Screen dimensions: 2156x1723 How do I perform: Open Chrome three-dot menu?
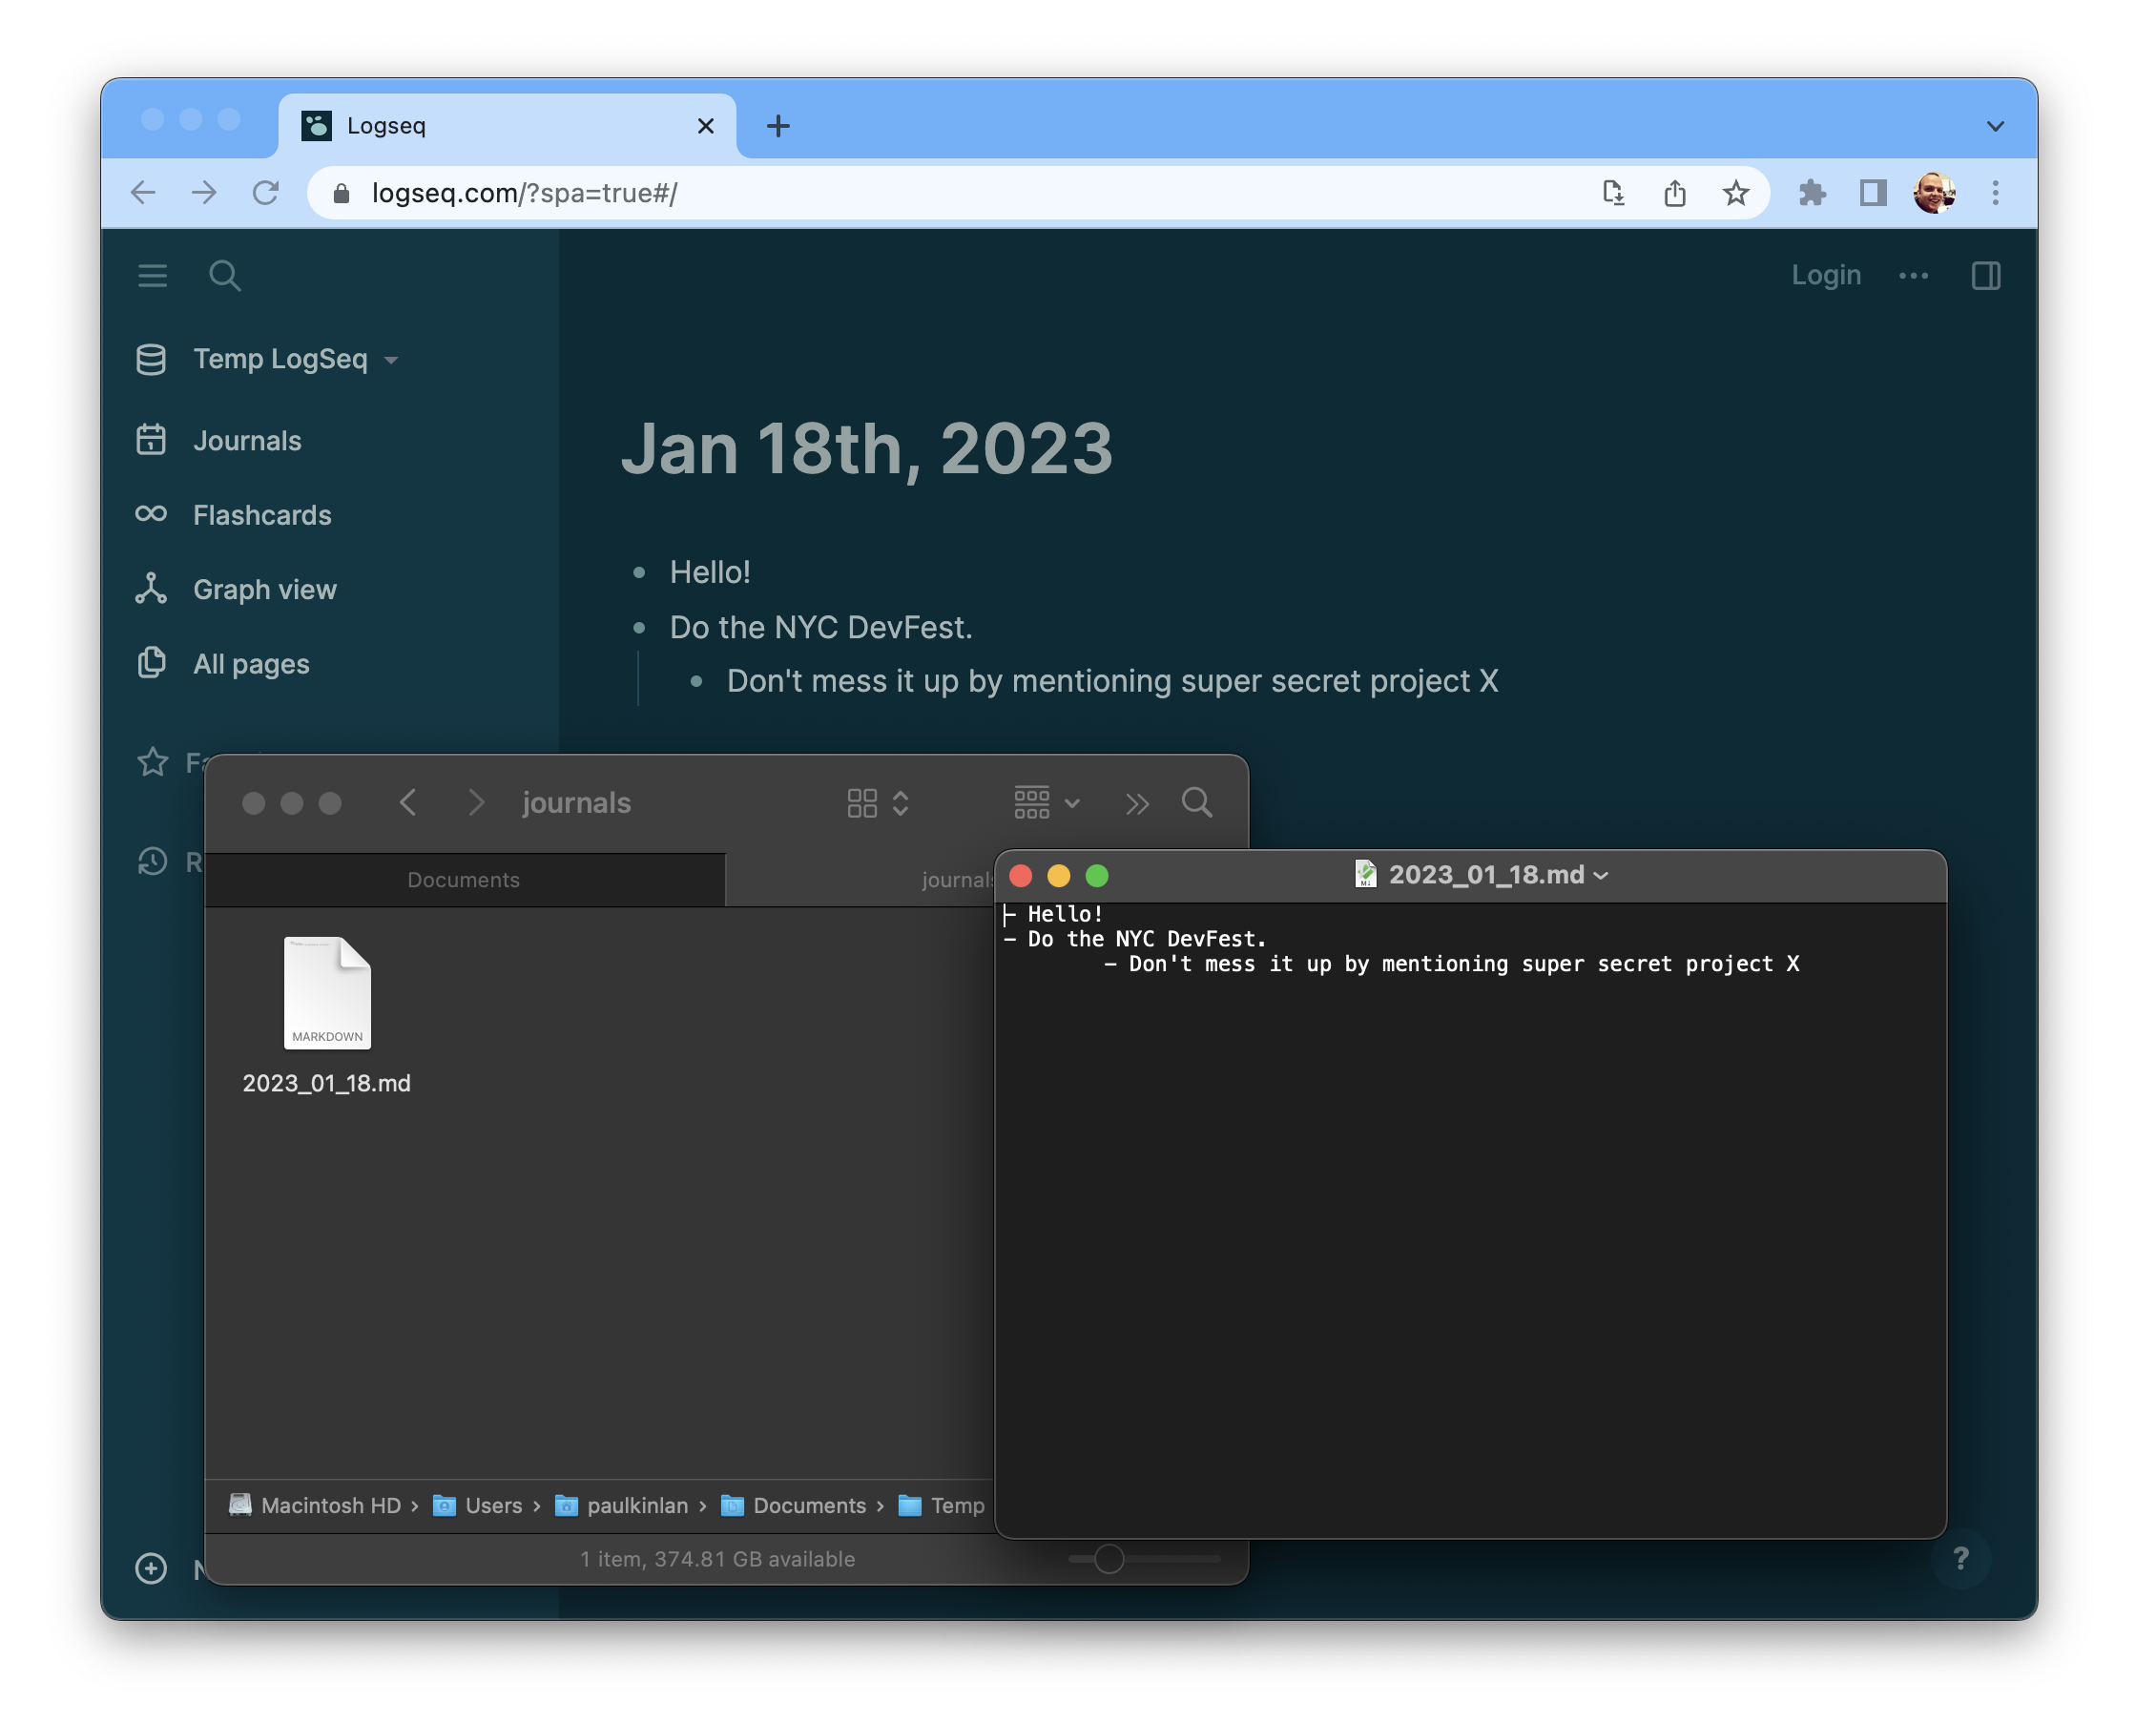tap(1995, 193)
